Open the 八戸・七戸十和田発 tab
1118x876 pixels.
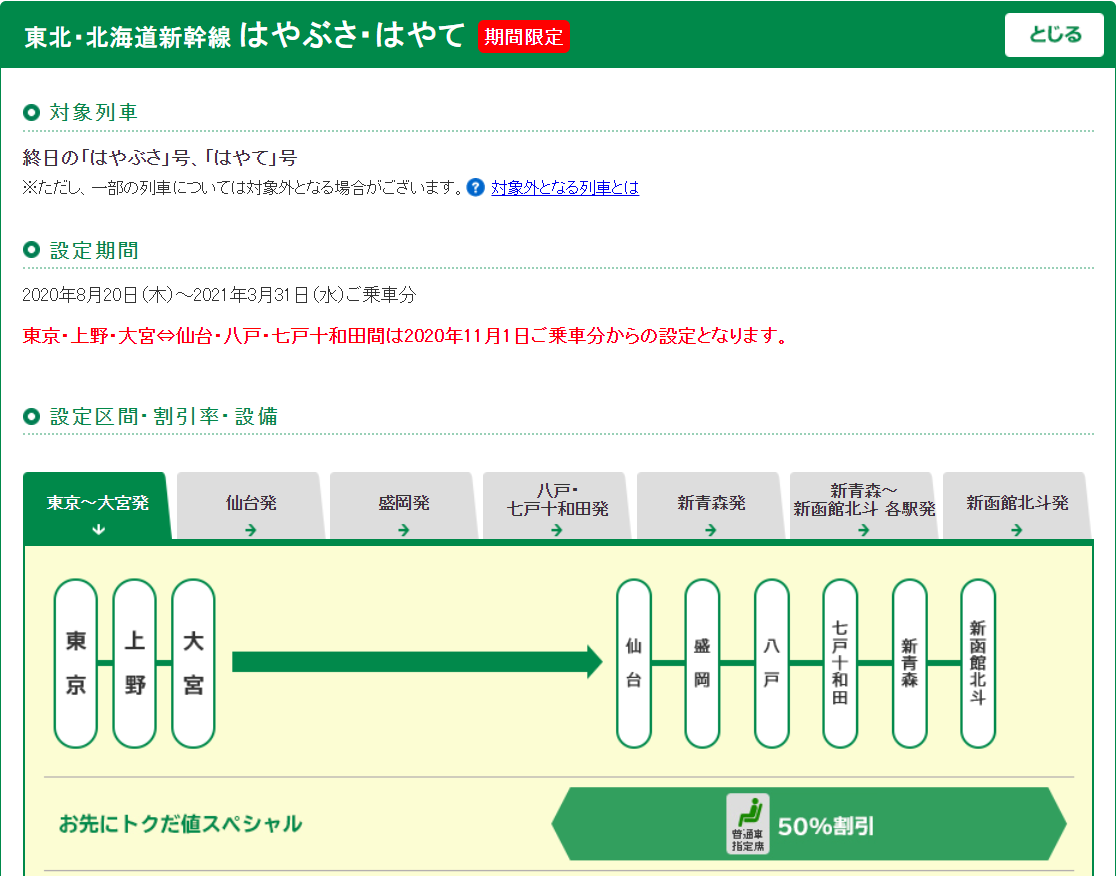pyautogui.click(x=557, y=506)
